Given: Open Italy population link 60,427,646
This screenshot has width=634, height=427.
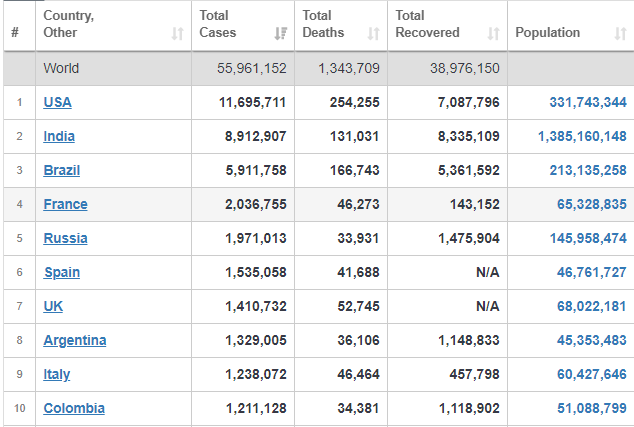Looking at the screenshot, I should pyautogui.click(x=592, y=374).
